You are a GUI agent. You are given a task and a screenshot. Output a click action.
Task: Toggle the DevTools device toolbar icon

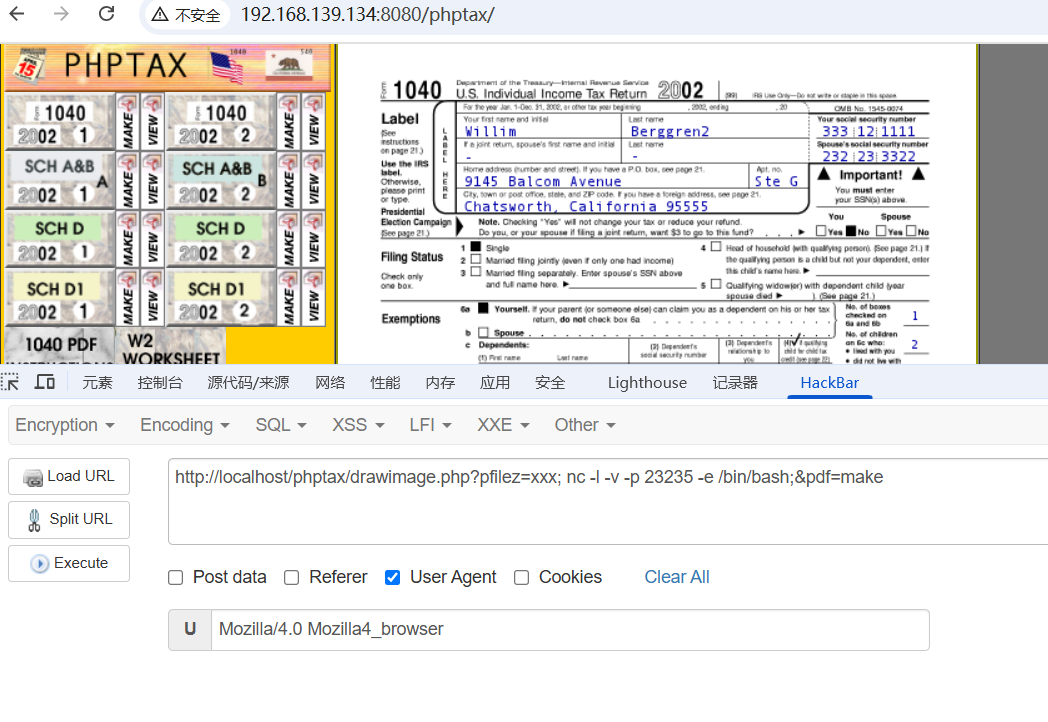tap(45, 382)
